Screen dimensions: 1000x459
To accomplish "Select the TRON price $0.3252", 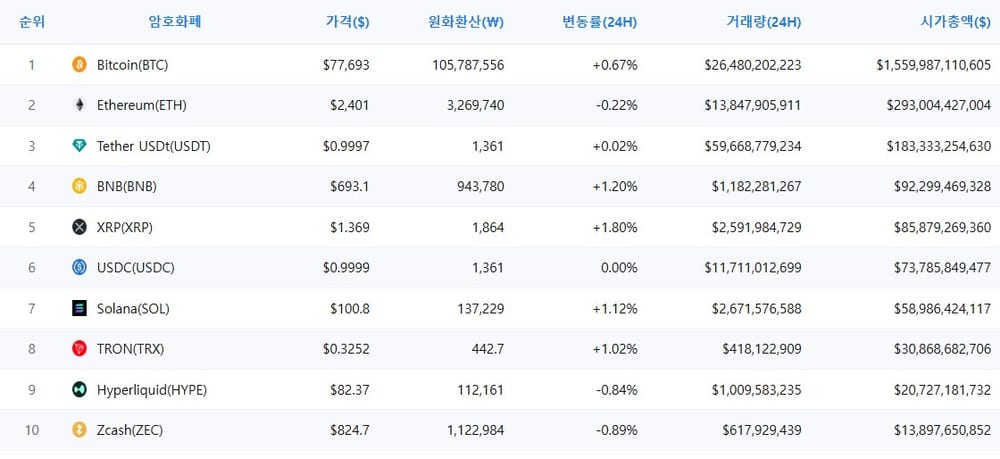I will (x=346, y=349).
